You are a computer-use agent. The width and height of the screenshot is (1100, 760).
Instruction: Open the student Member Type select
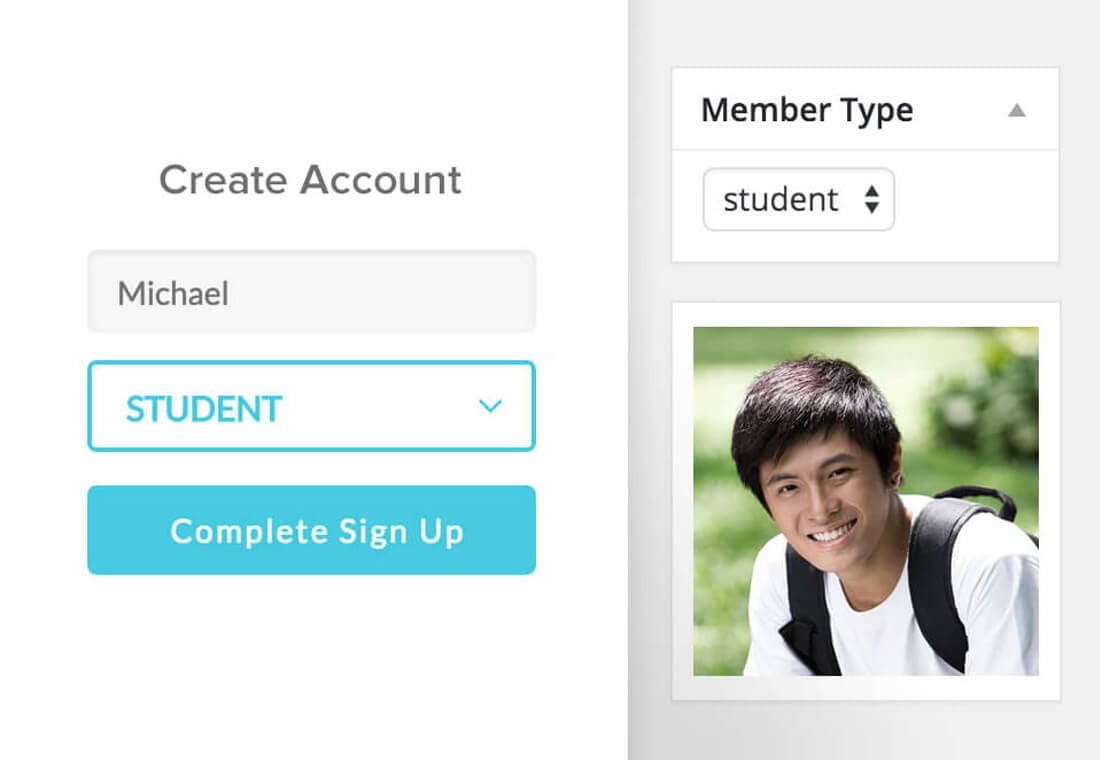[x=798, y=200]
